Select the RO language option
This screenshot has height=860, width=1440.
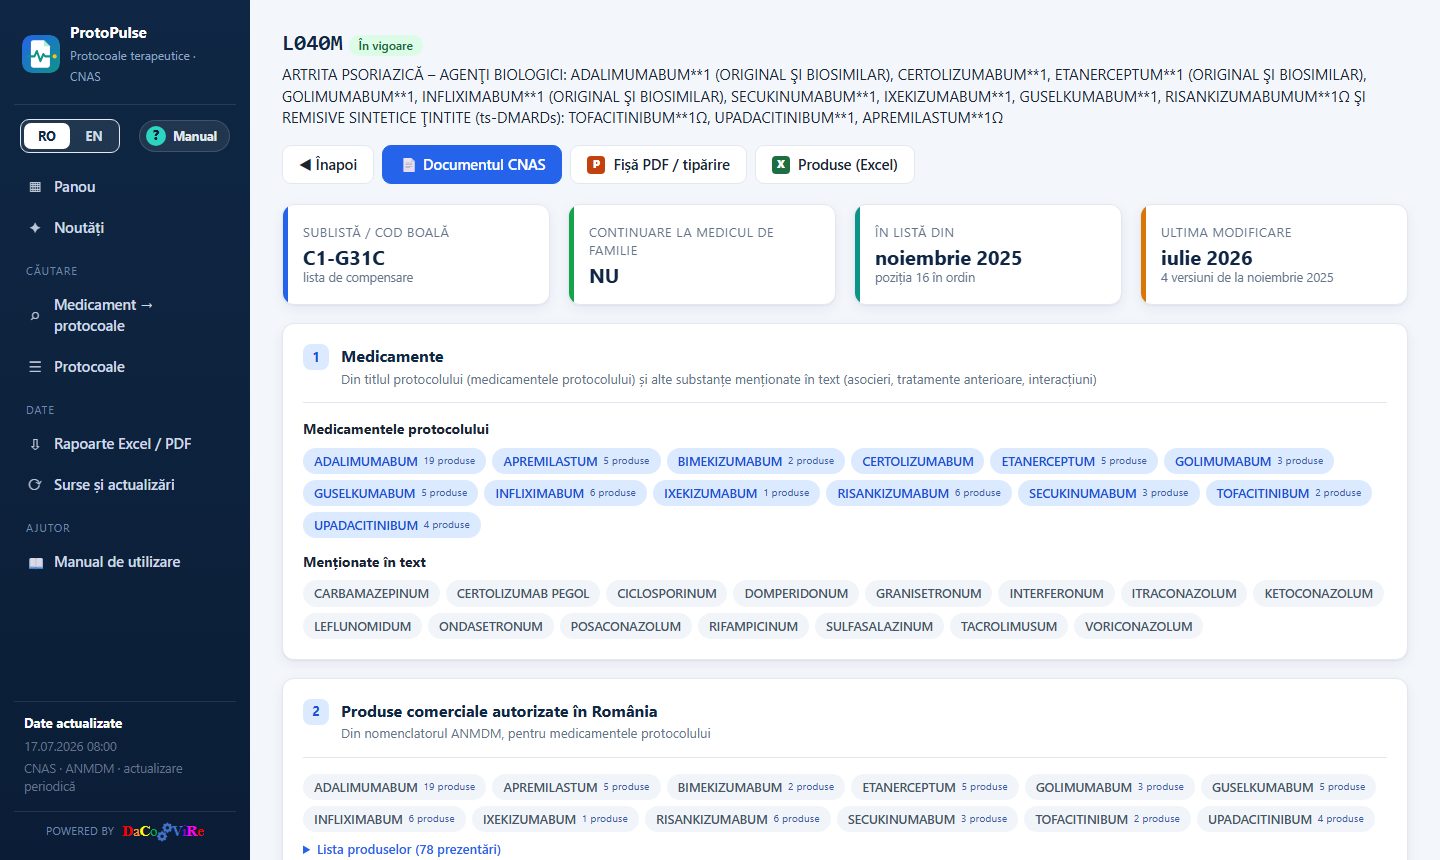(x=47, y=136)
